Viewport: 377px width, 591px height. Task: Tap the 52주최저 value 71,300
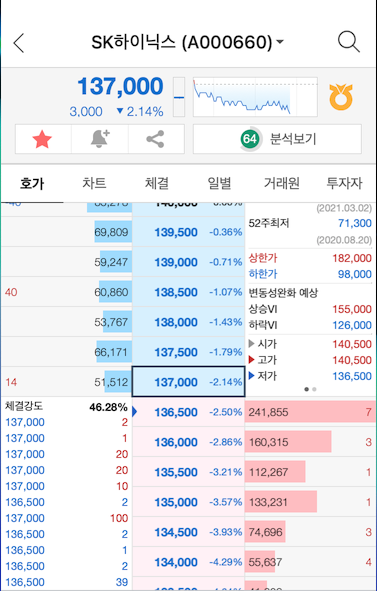click(355, 224)
